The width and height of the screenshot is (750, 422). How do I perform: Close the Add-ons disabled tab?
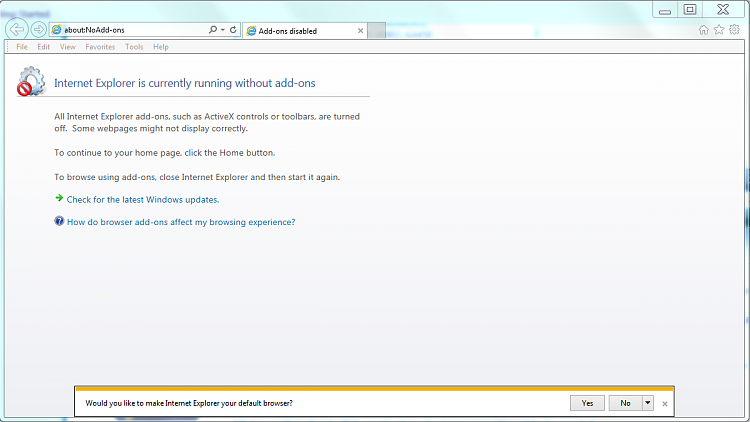361,31
